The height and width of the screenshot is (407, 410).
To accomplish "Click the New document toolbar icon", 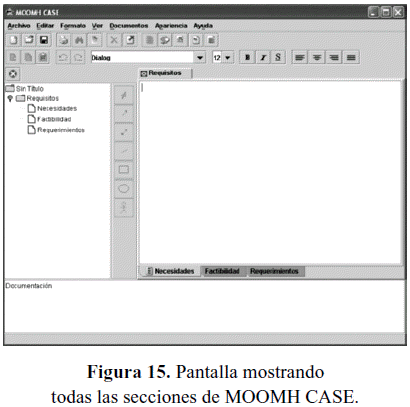I will point(13,40).
